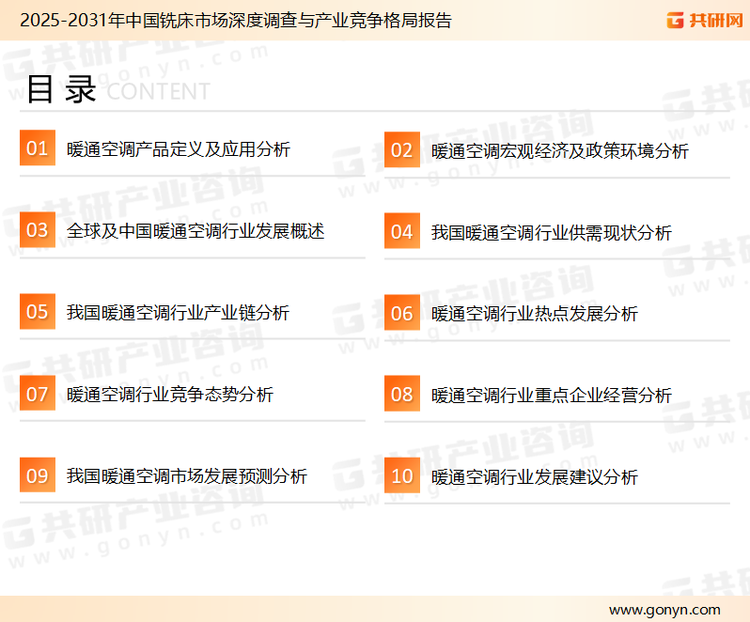Open 暖通空调产品定义及应用分析 chapter

point(178,150)
